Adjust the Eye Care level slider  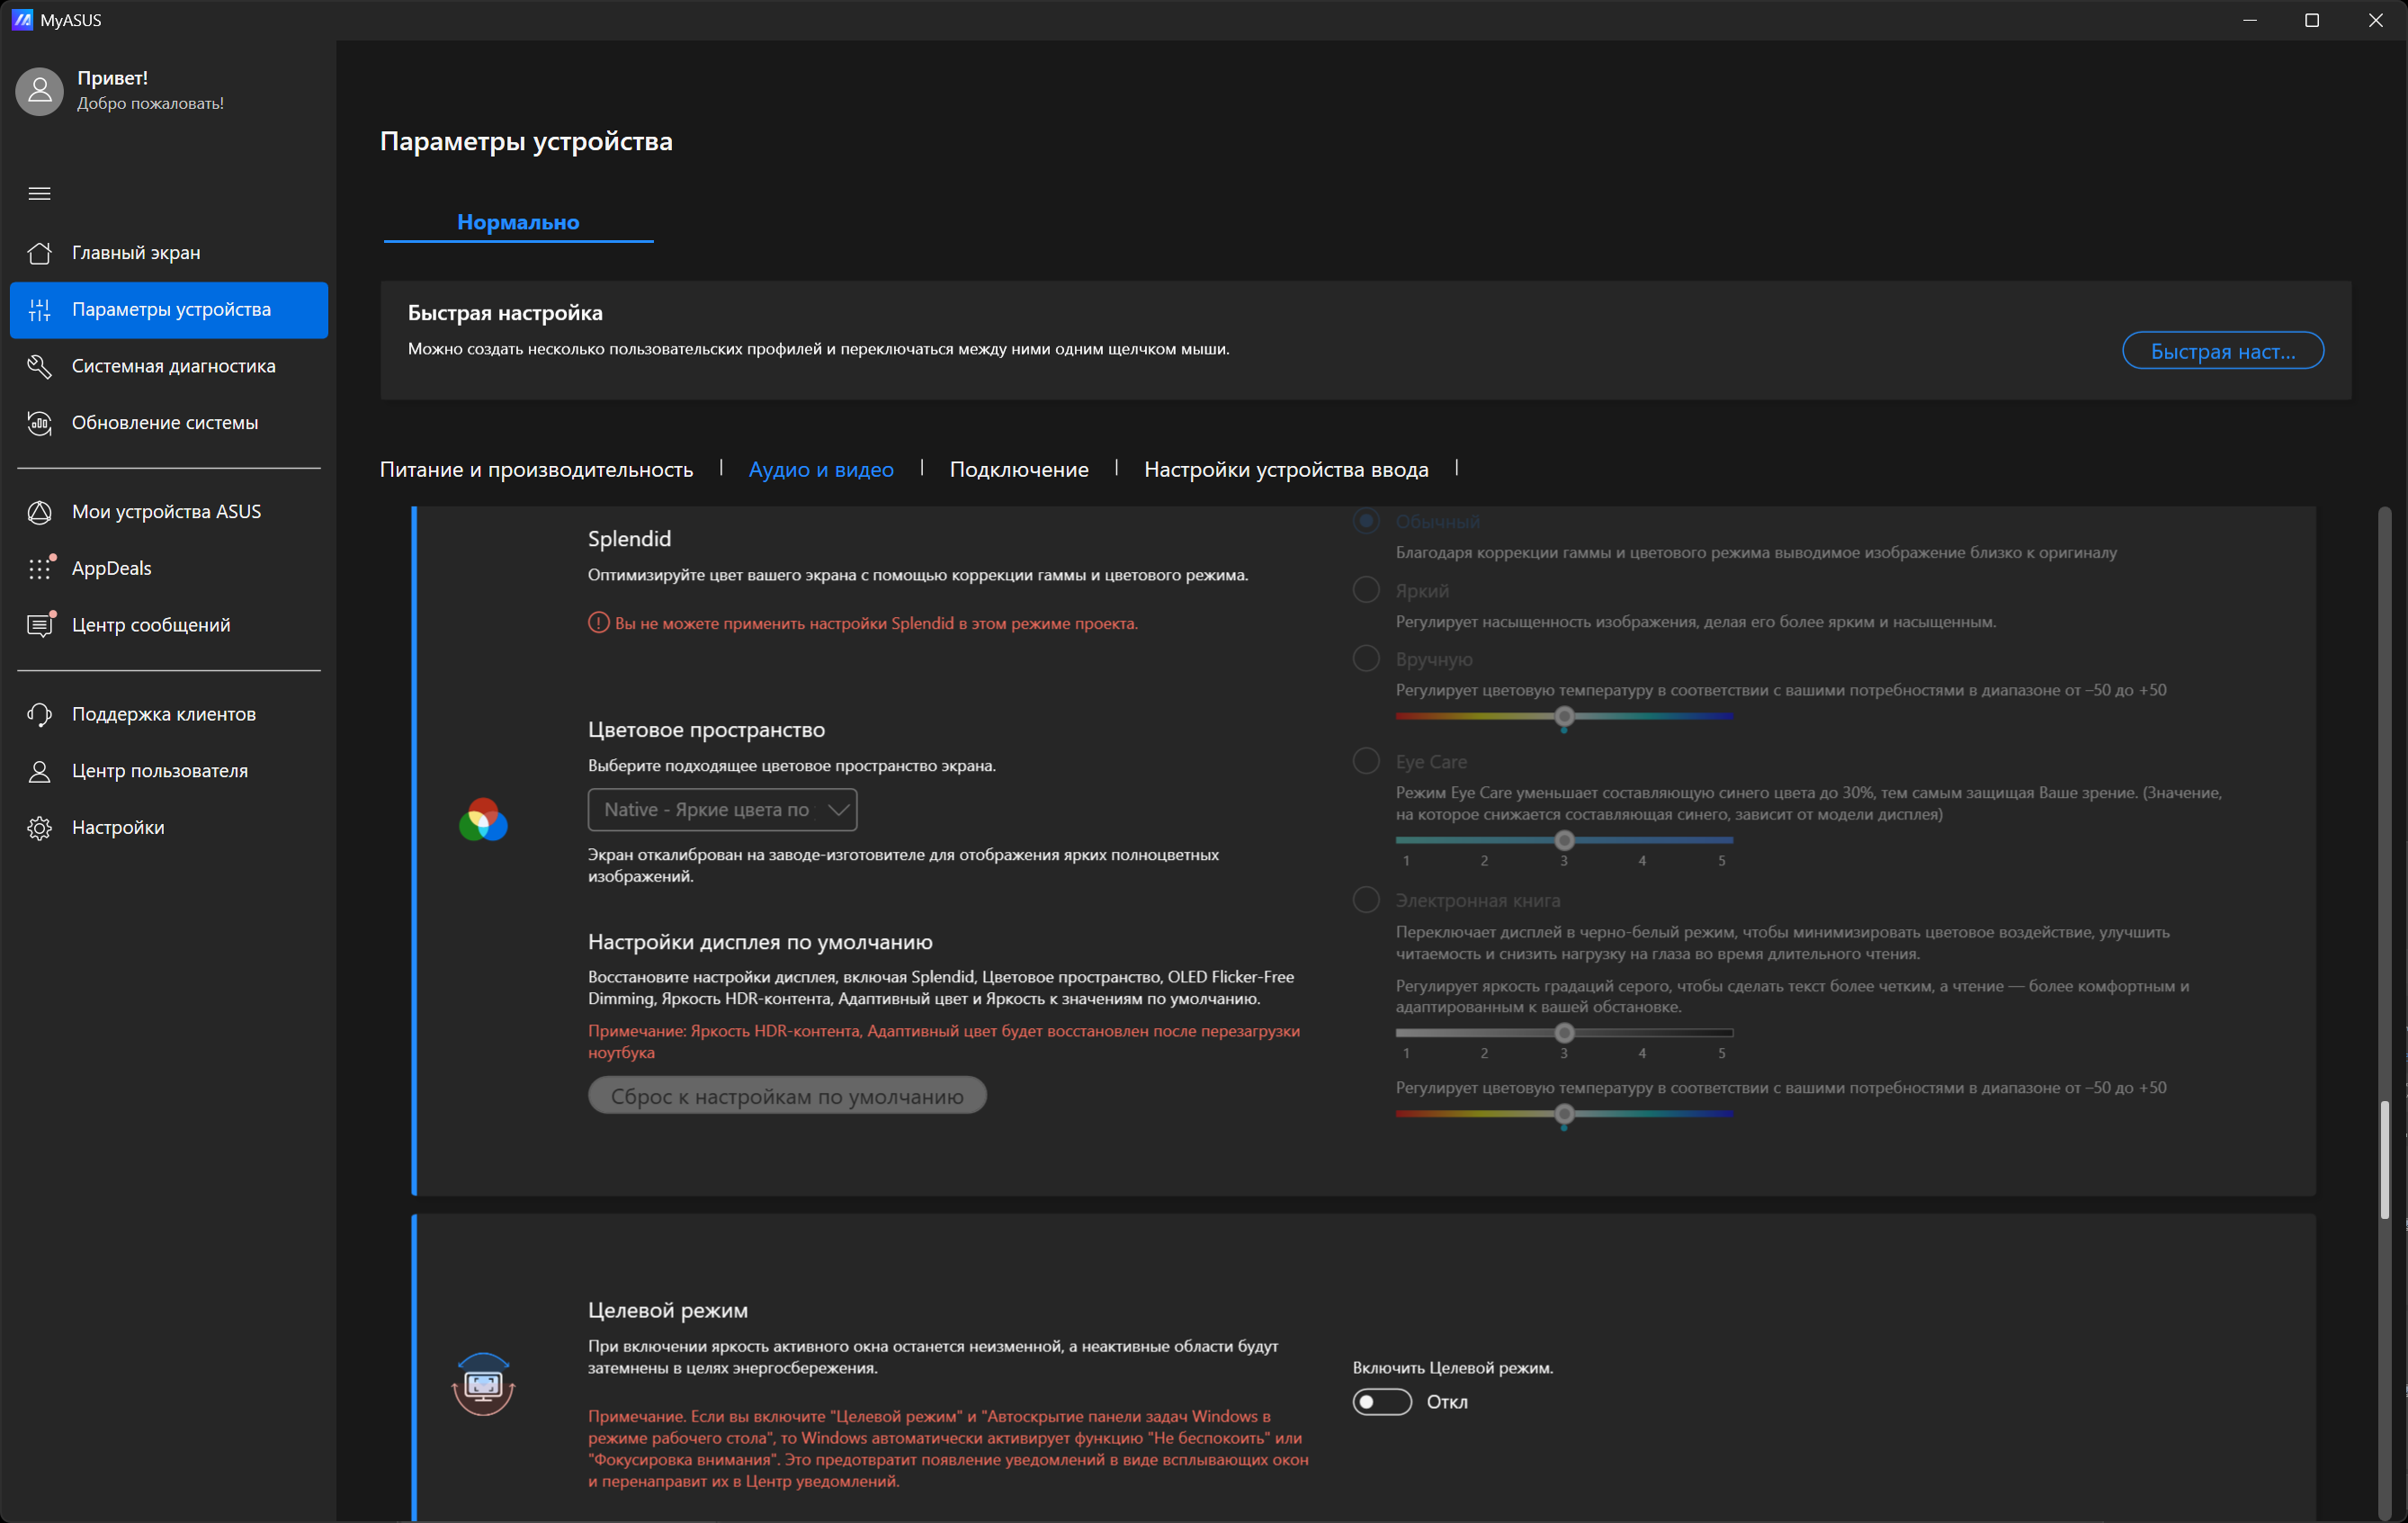(1564, 840)
